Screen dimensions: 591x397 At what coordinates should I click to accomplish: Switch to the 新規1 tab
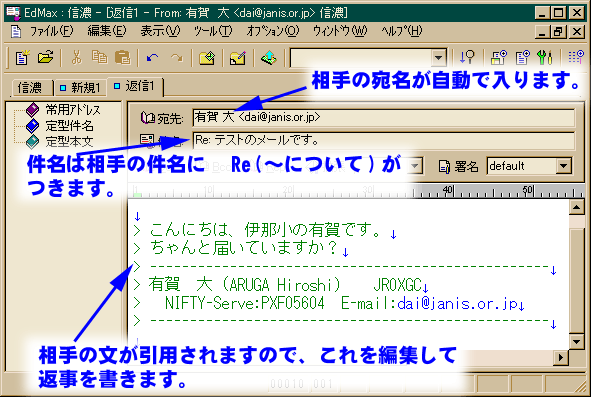80,88
